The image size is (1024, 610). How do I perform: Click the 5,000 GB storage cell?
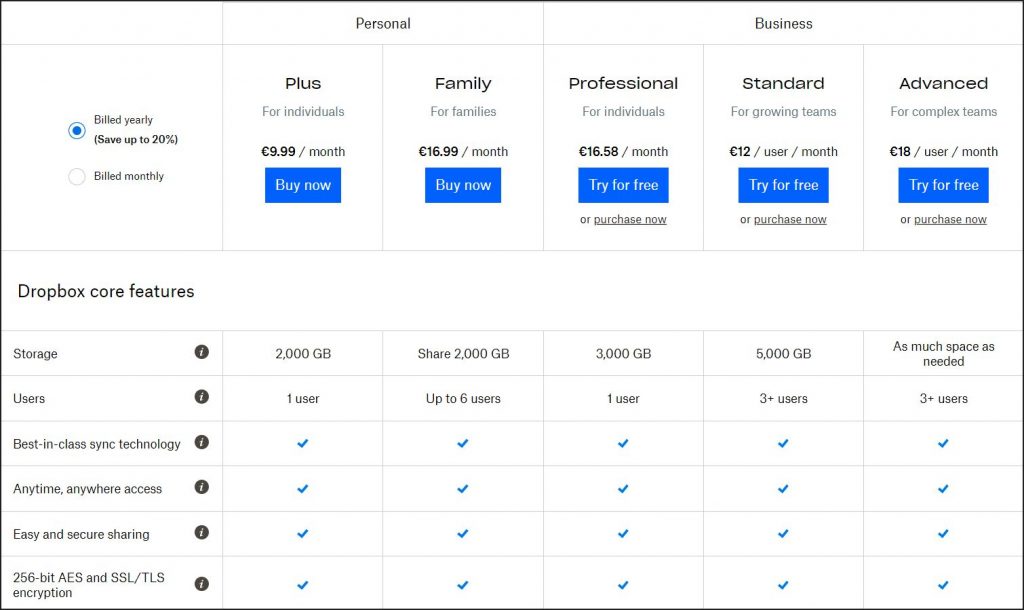(x=784, y=354)
